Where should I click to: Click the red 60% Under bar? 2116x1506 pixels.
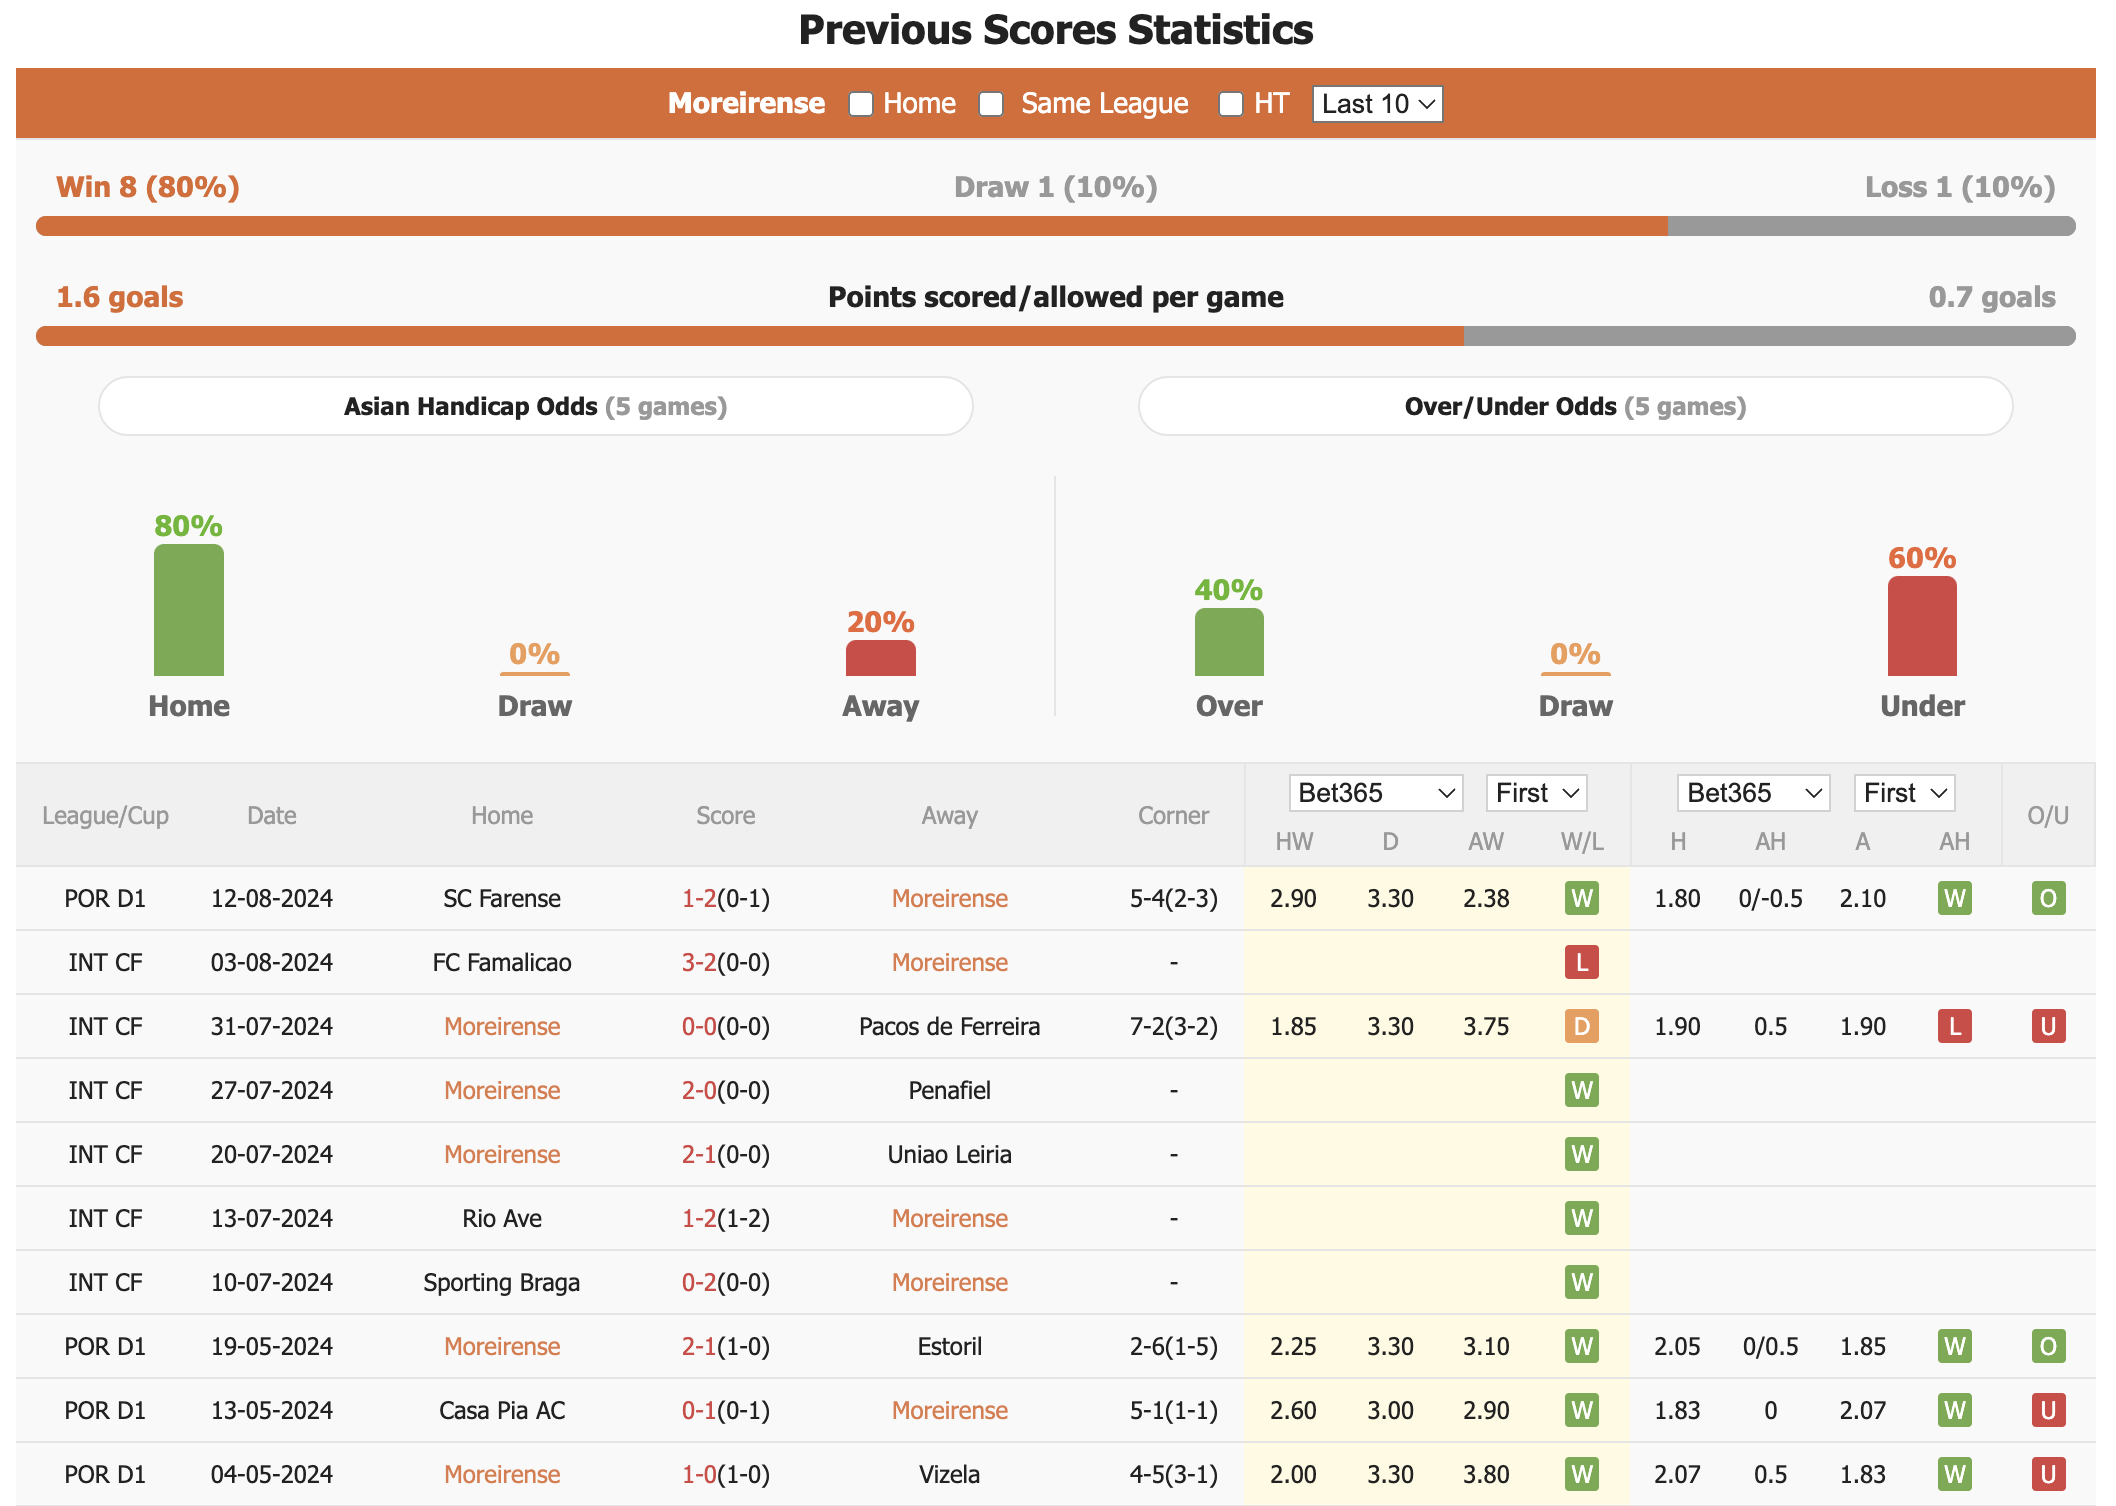1922,626
